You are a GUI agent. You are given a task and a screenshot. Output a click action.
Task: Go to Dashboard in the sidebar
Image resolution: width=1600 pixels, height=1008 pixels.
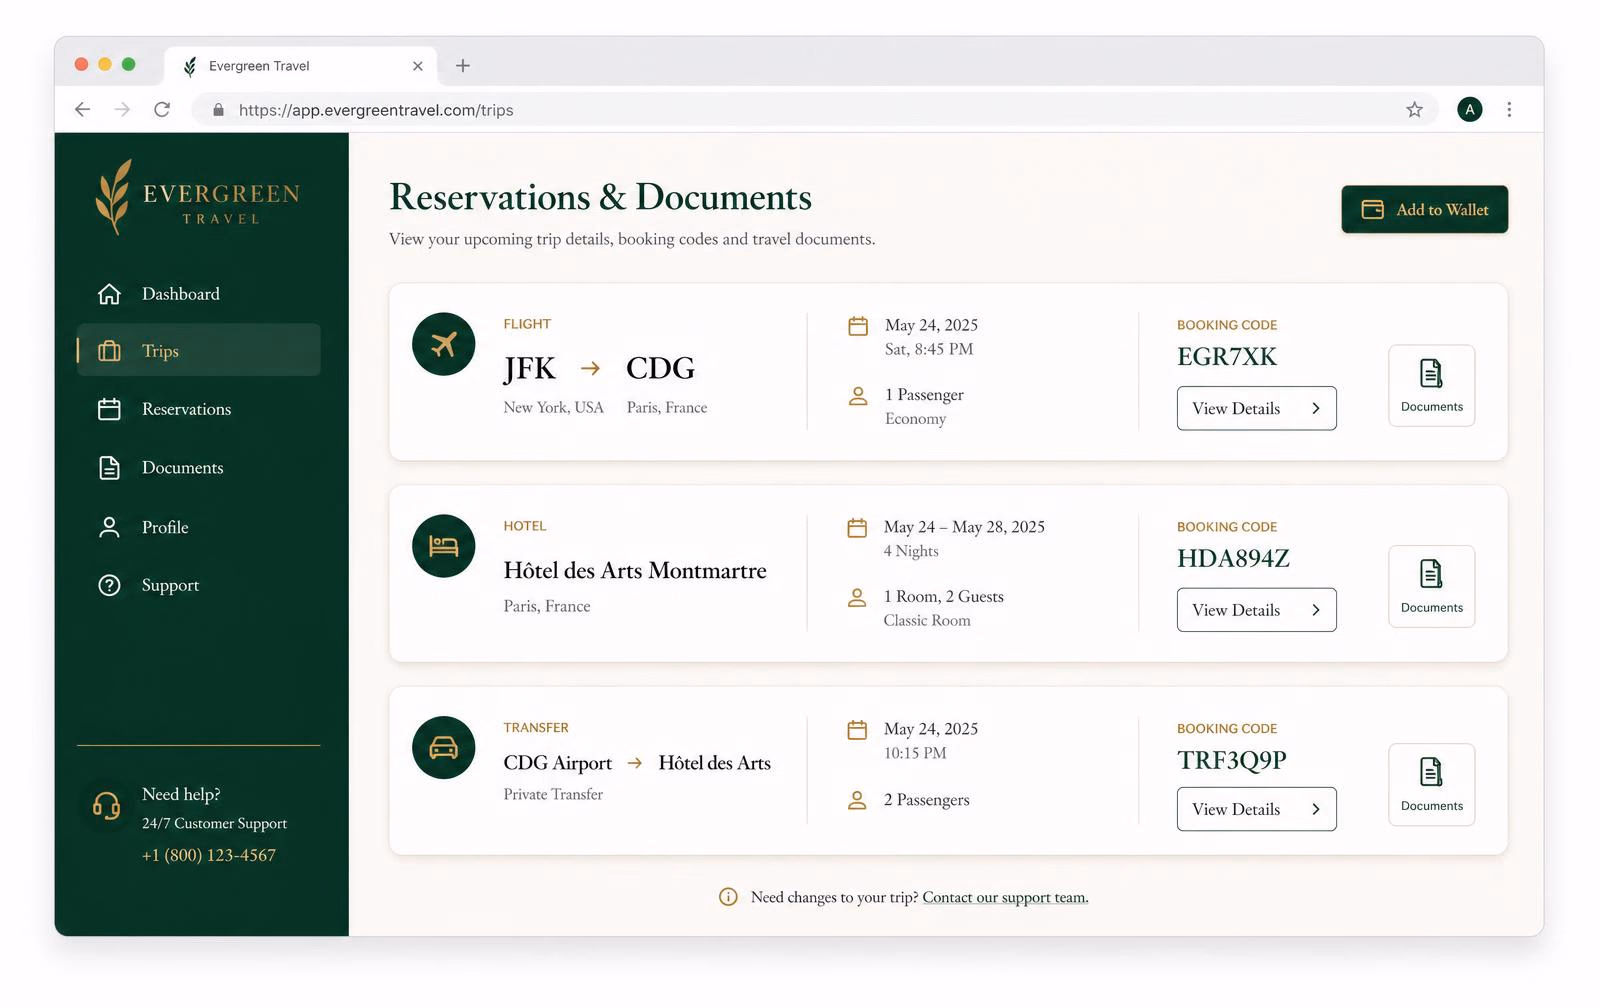point(198,294)
